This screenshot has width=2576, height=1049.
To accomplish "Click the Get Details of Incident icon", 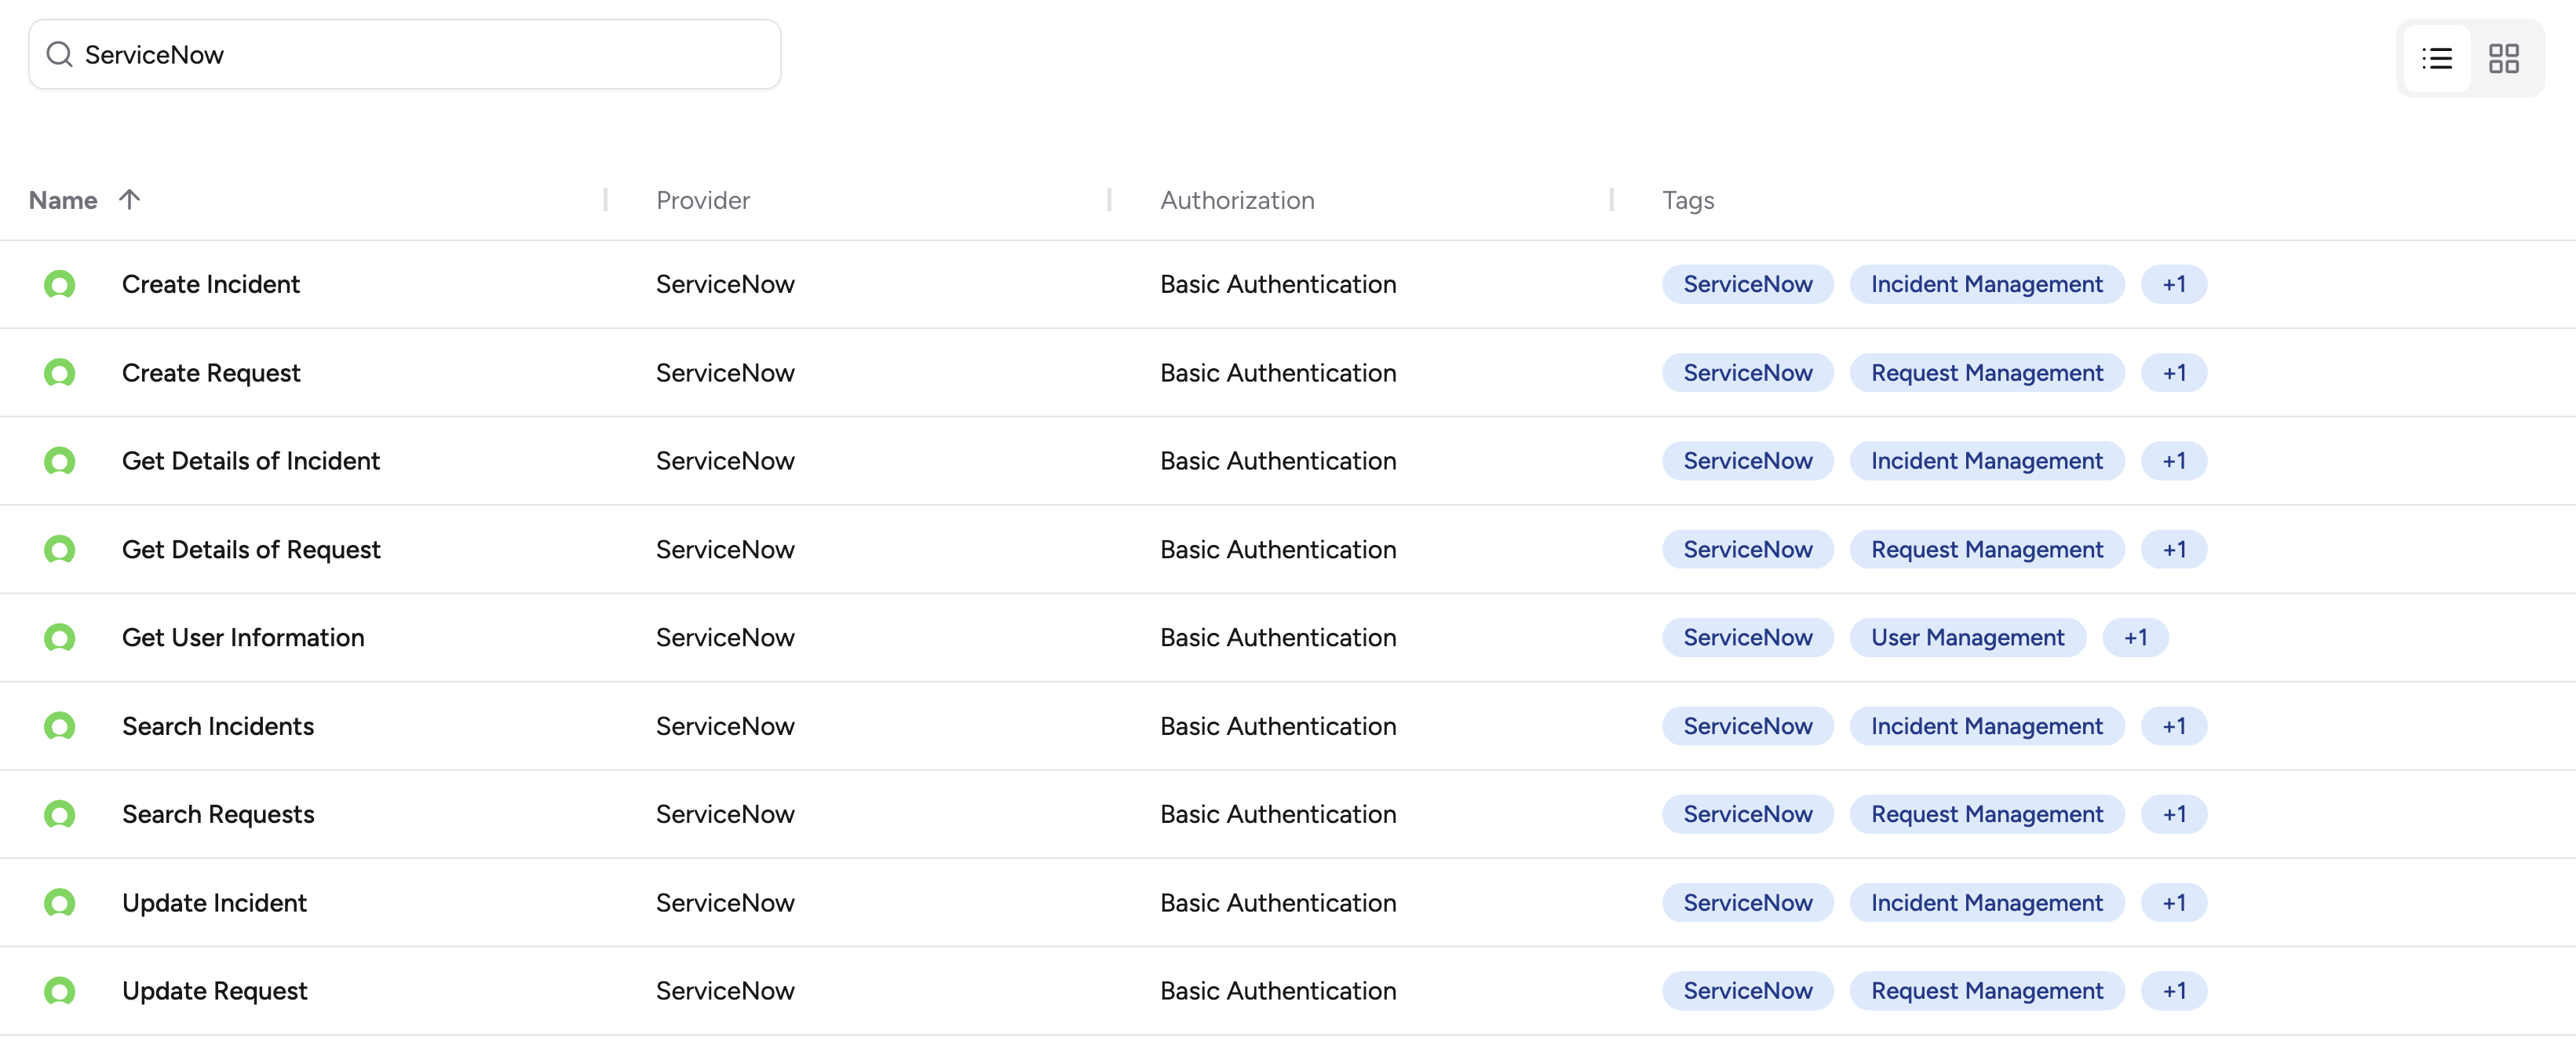I will (60, 461).
